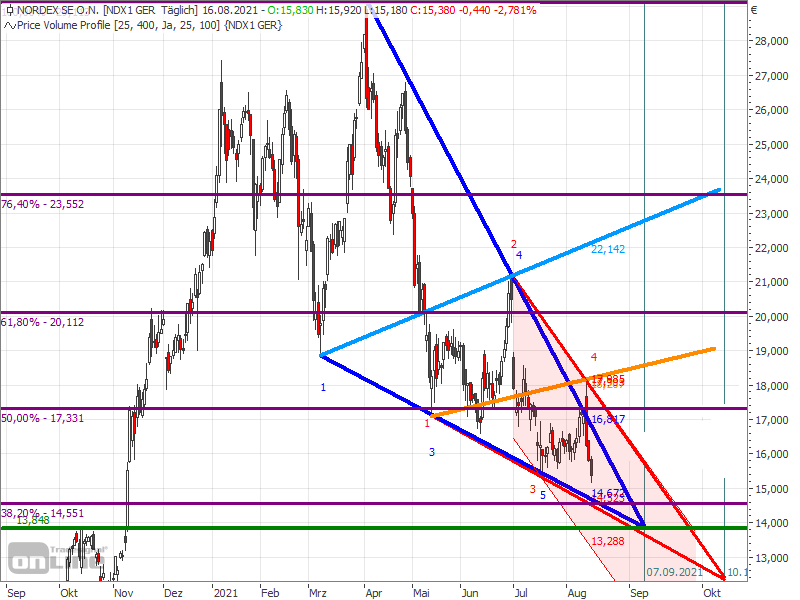Viewport: 800px width, 600px height.
Task: Click Jul on the time axis
Action: pos(521,593)
